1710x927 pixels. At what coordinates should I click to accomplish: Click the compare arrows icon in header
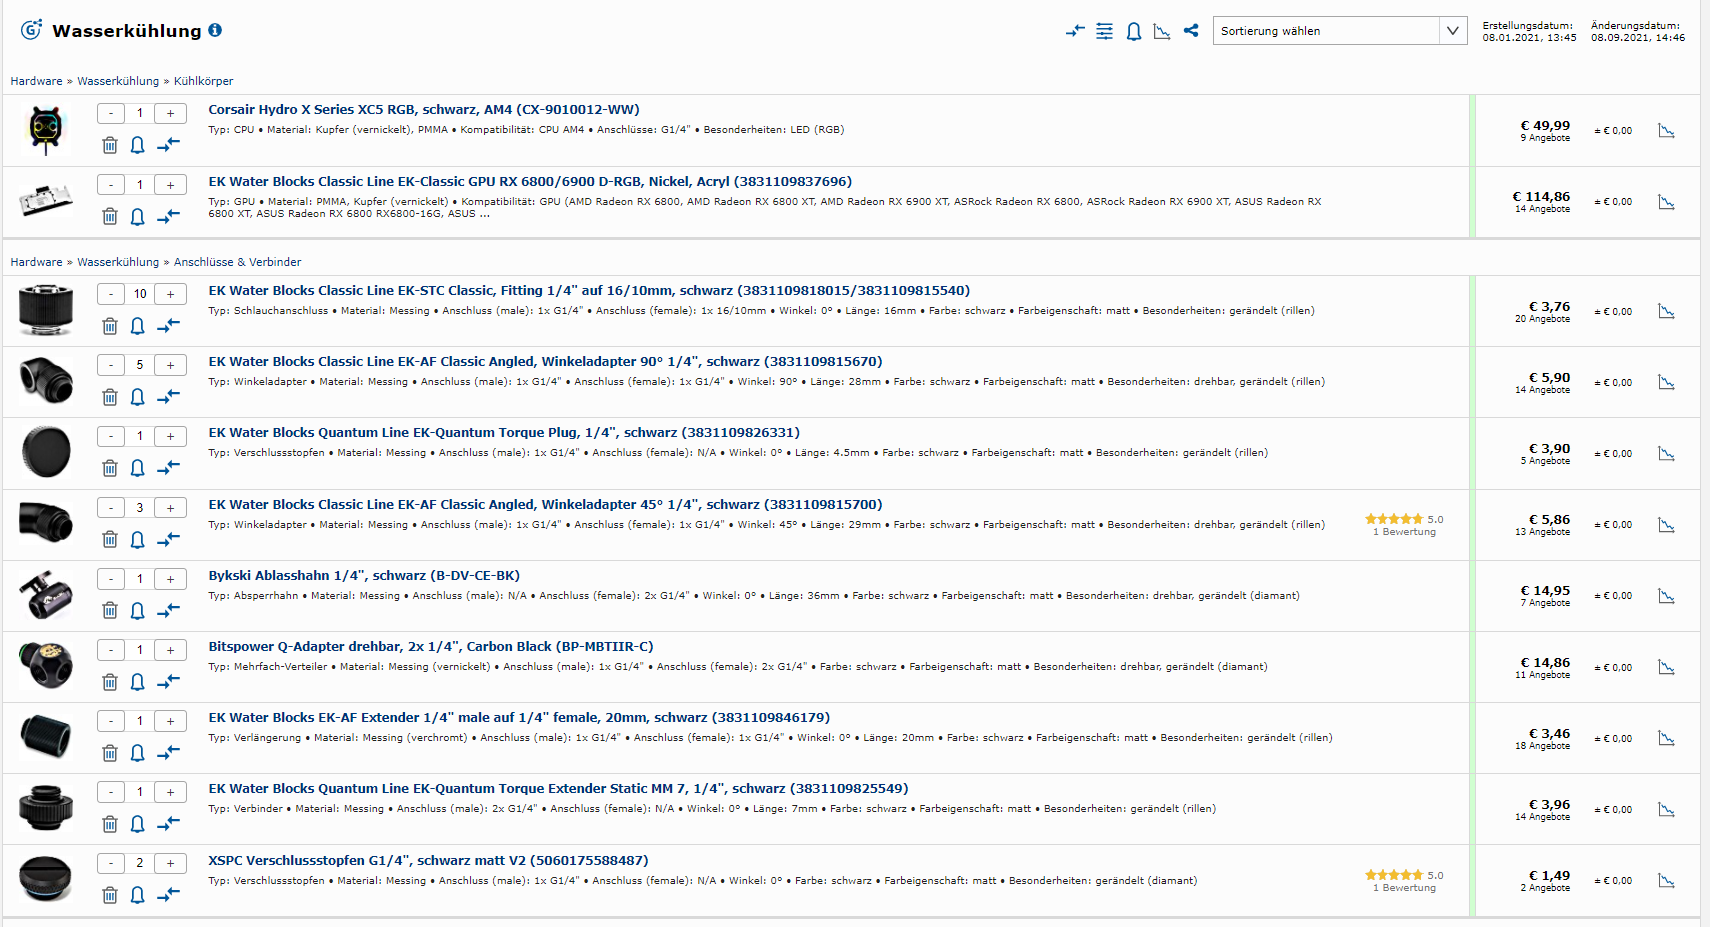[1075, 32]
